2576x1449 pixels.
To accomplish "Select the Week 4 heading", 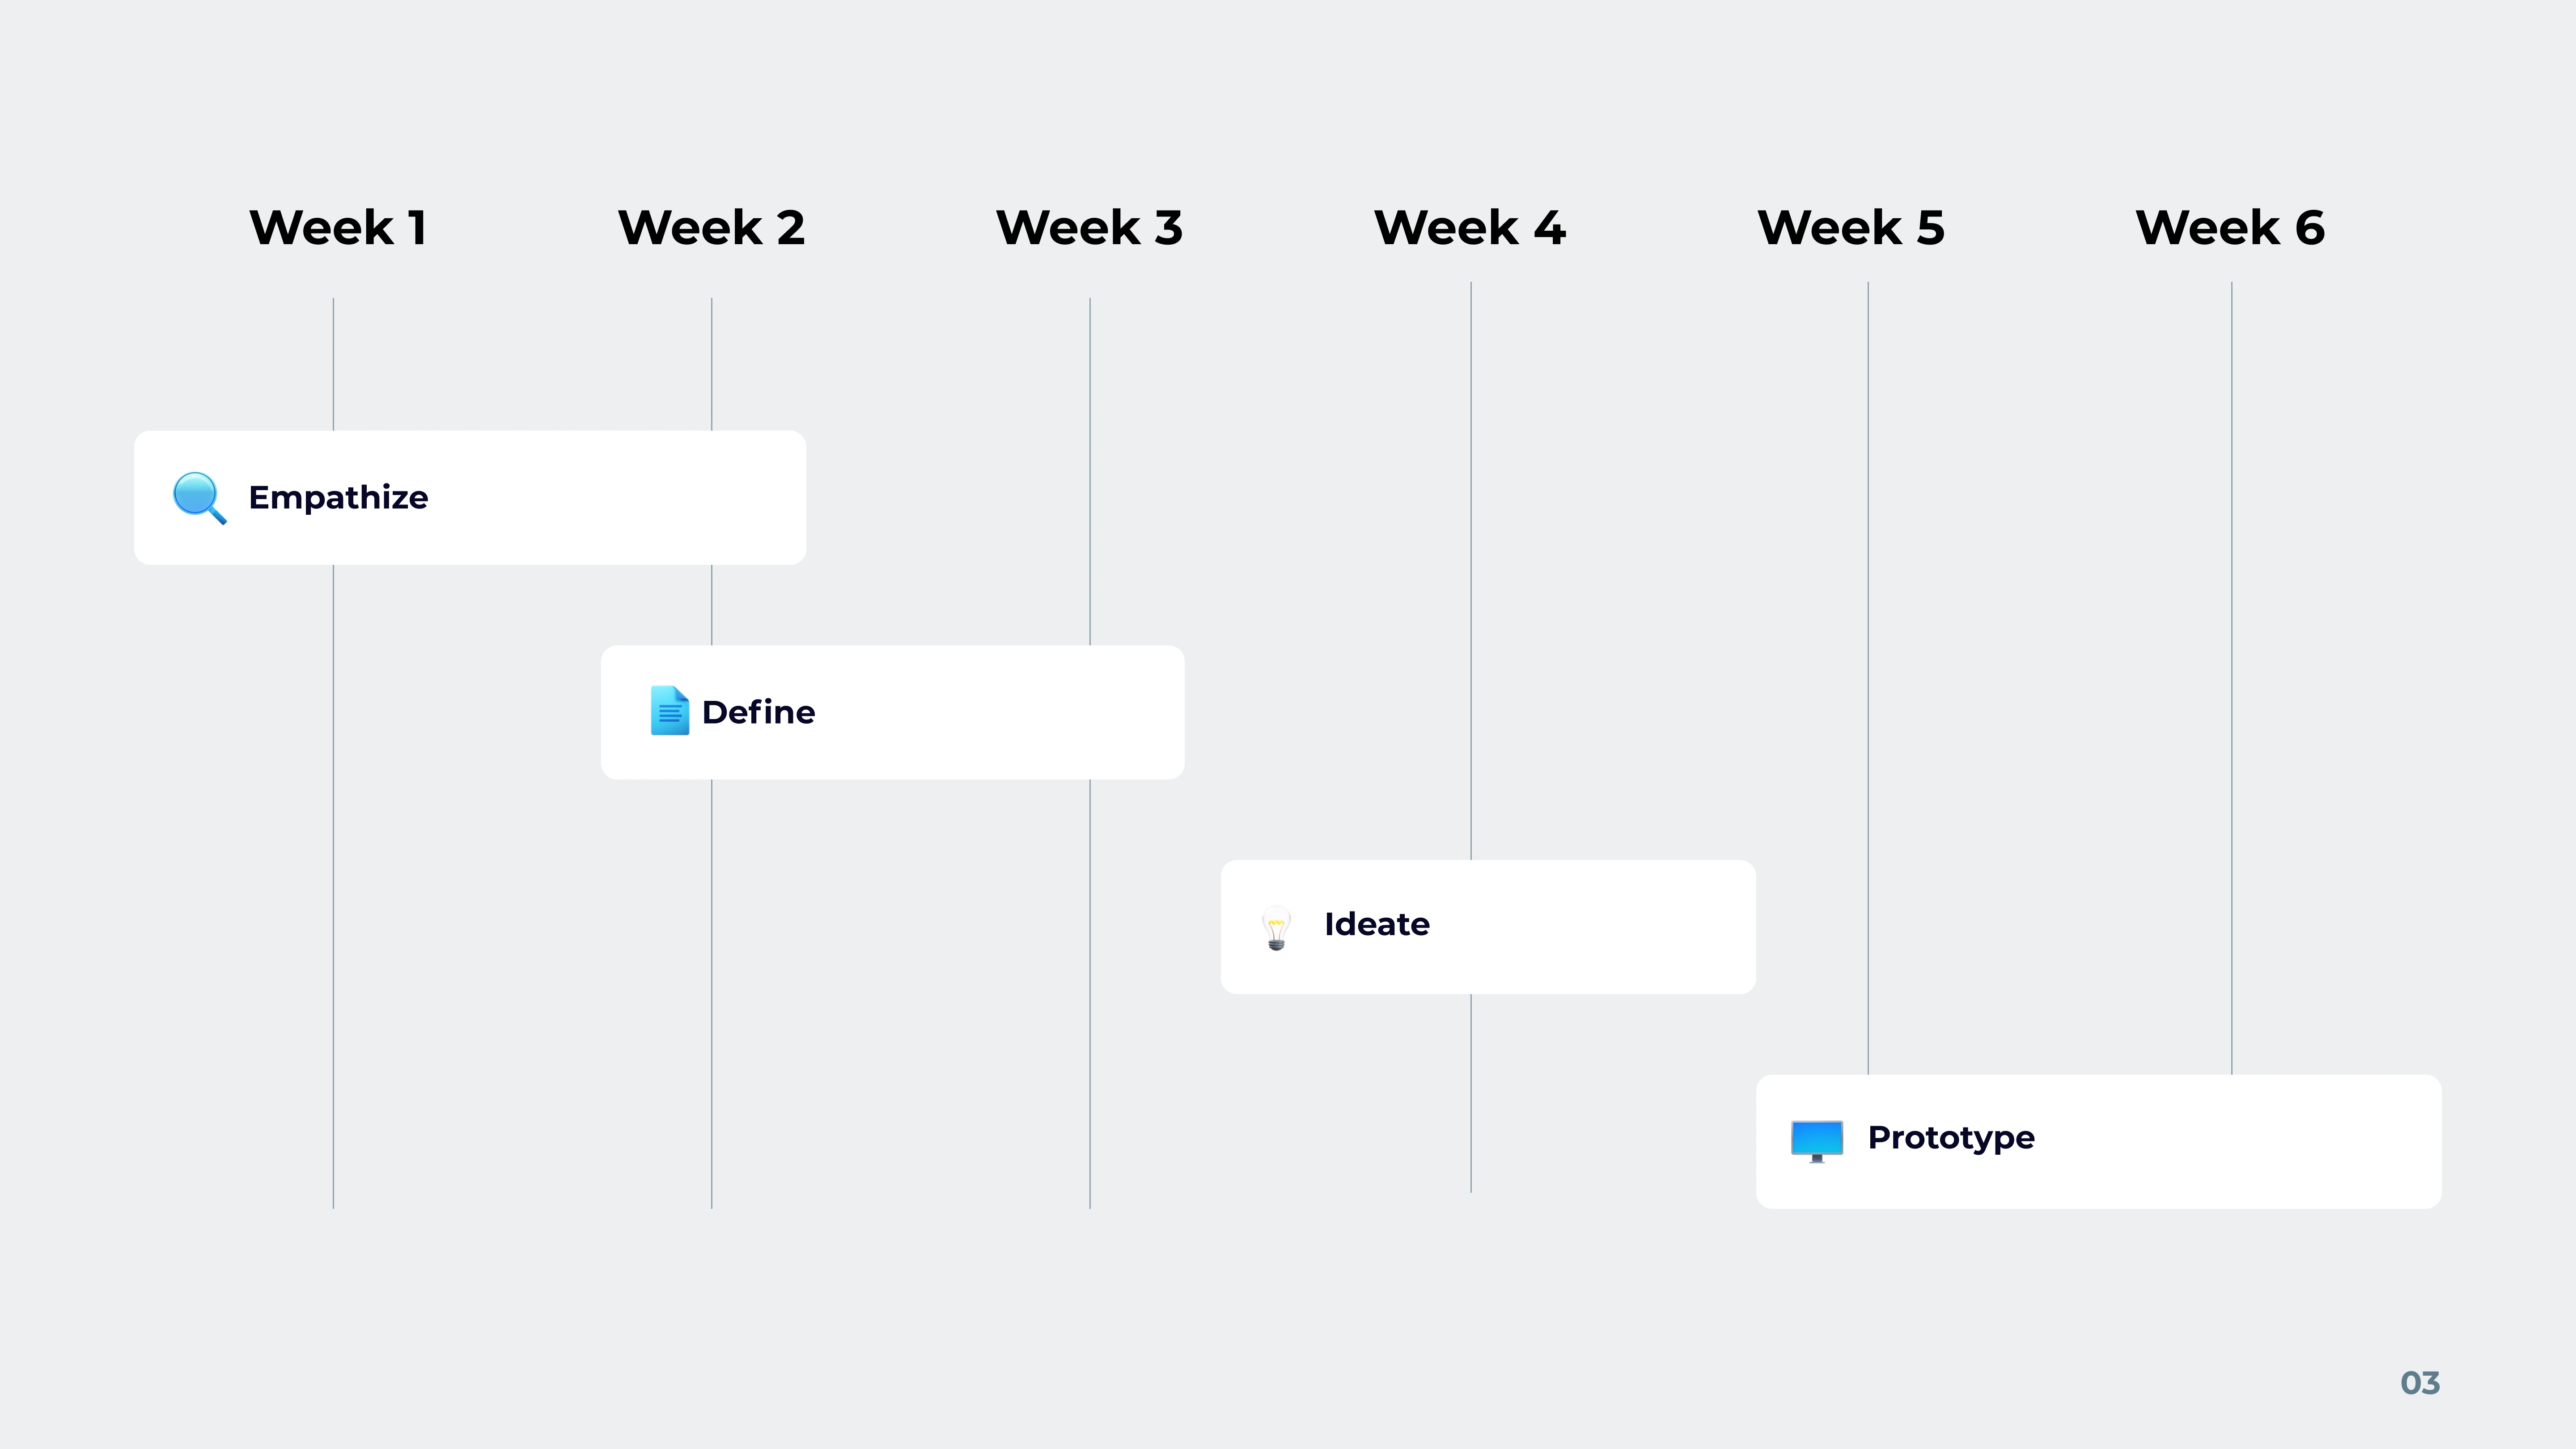I will [x=1469, y=228].
